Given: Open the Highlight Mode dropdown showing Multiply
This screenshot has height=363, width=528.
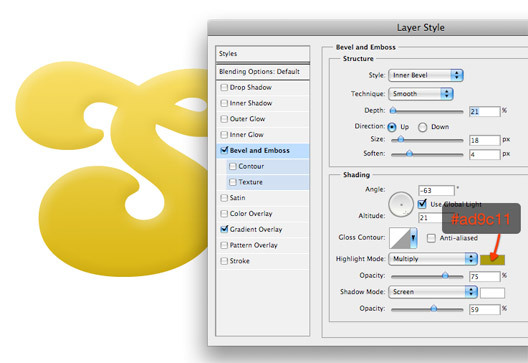Looking at the screenshot, I should (433, 259).
